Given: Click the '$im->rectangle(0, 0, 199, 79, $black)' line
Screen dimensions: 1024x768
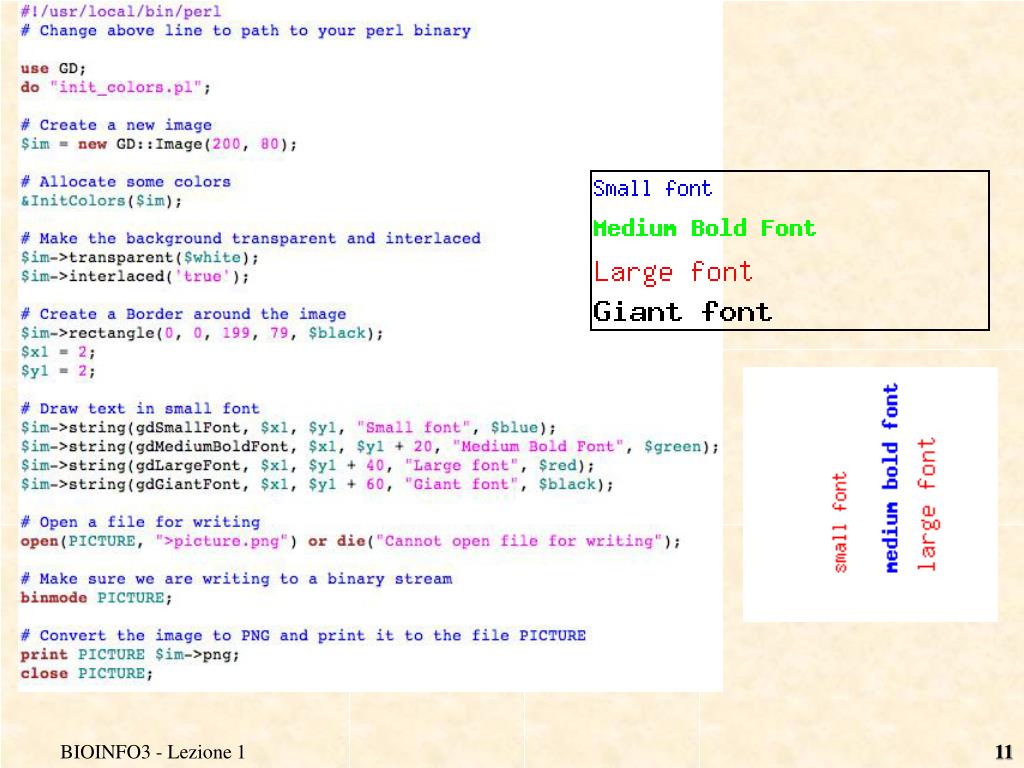Looking at the screenshot, I should coord(202,333).
